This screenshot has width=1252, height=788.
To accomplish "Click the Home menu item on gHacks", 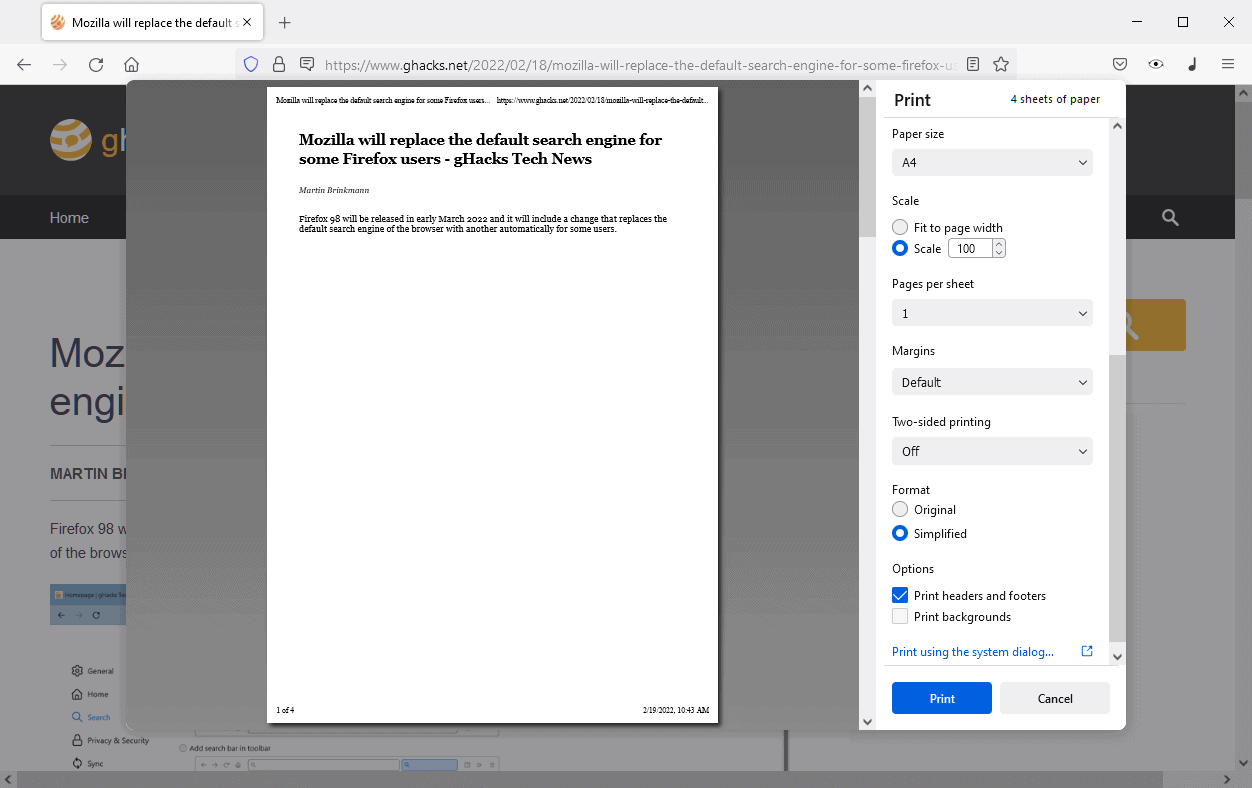I will pos(69,218).
